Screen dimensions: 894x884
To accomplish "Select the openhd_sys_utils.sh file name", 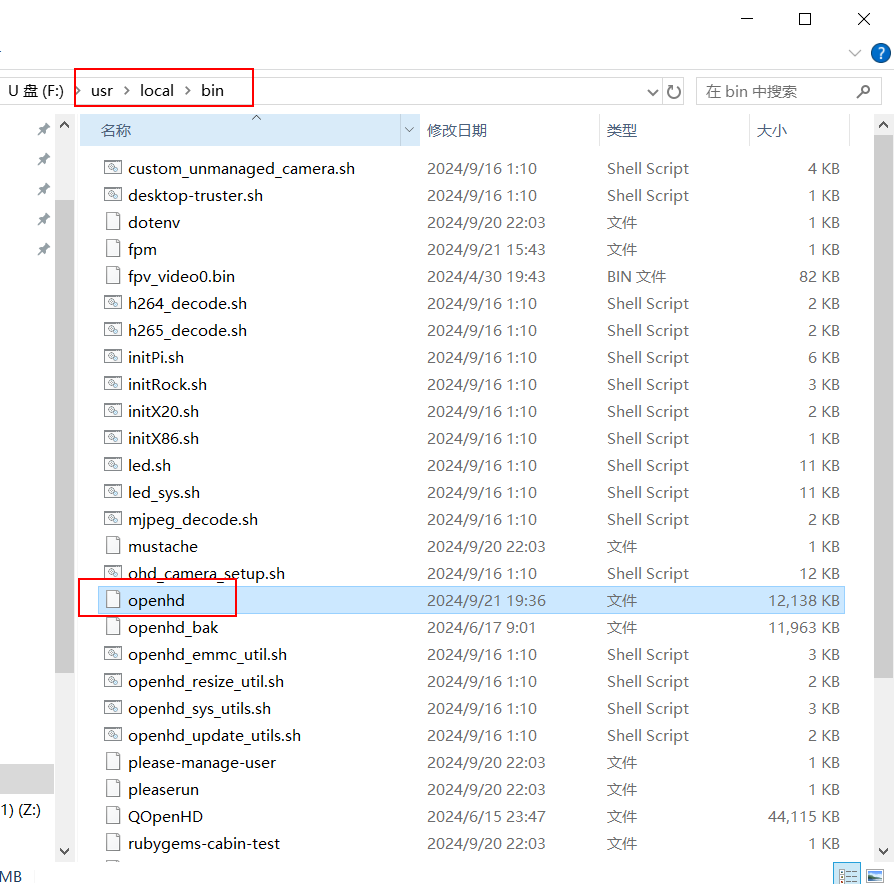I will pos(200,708).
